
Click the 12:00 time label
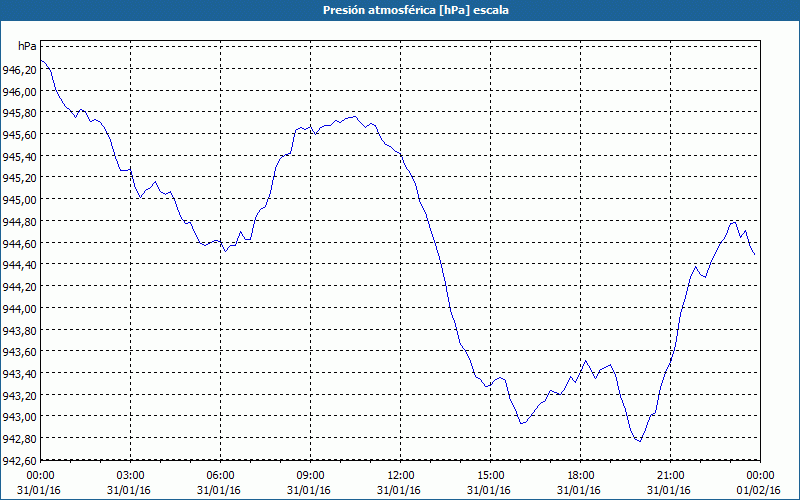[x=401, y=476]
